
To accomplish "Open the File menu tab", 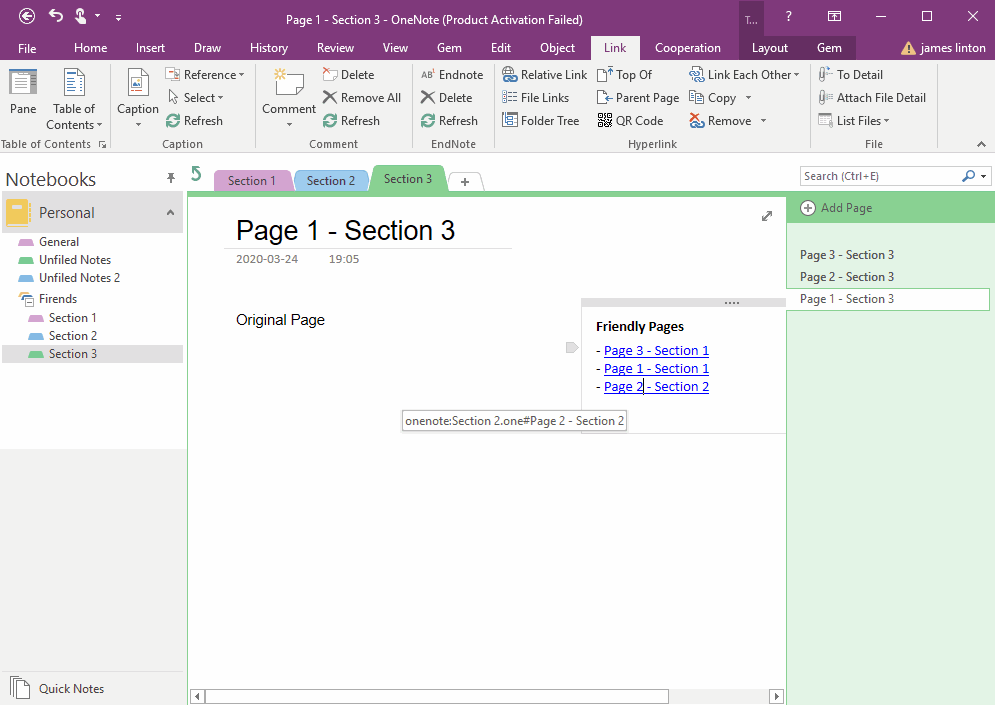I will point(27,48).
